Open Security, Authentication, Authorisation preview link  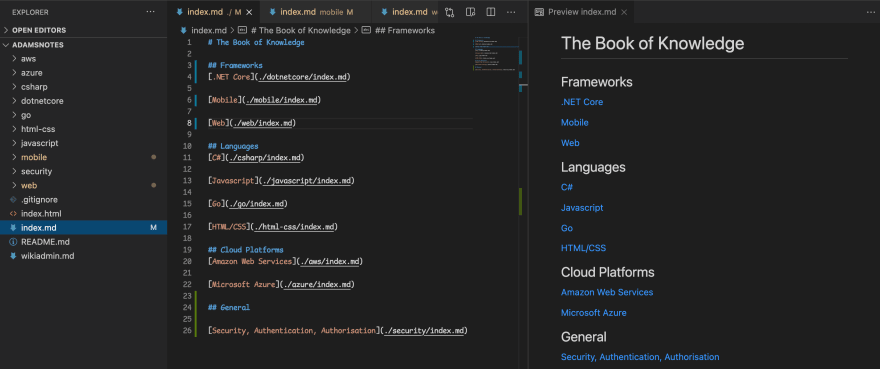[x=640, y=357]
